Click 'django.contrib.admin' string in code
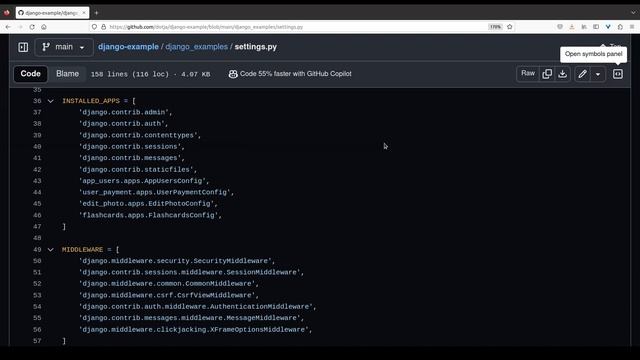This screenshot has width=640, height=360. click(124, 112)
